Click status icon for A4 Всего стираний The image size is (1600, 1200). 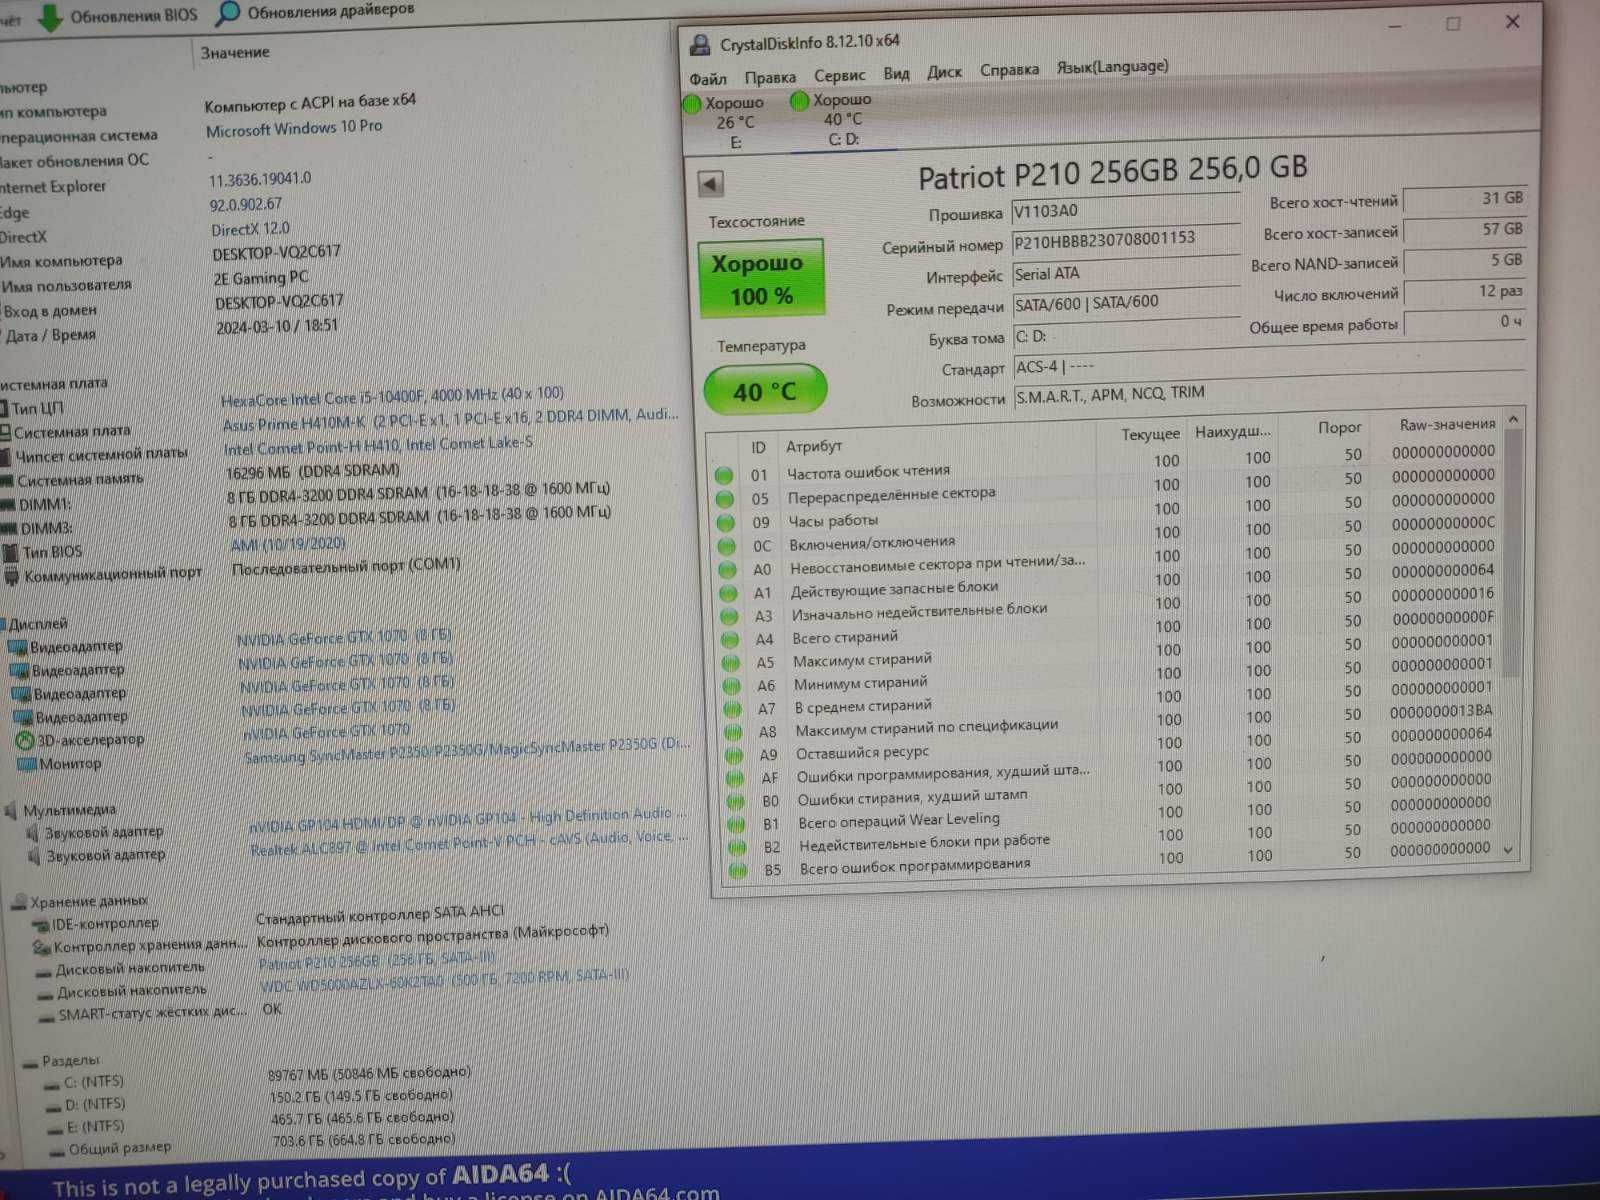tap(730, 640)
